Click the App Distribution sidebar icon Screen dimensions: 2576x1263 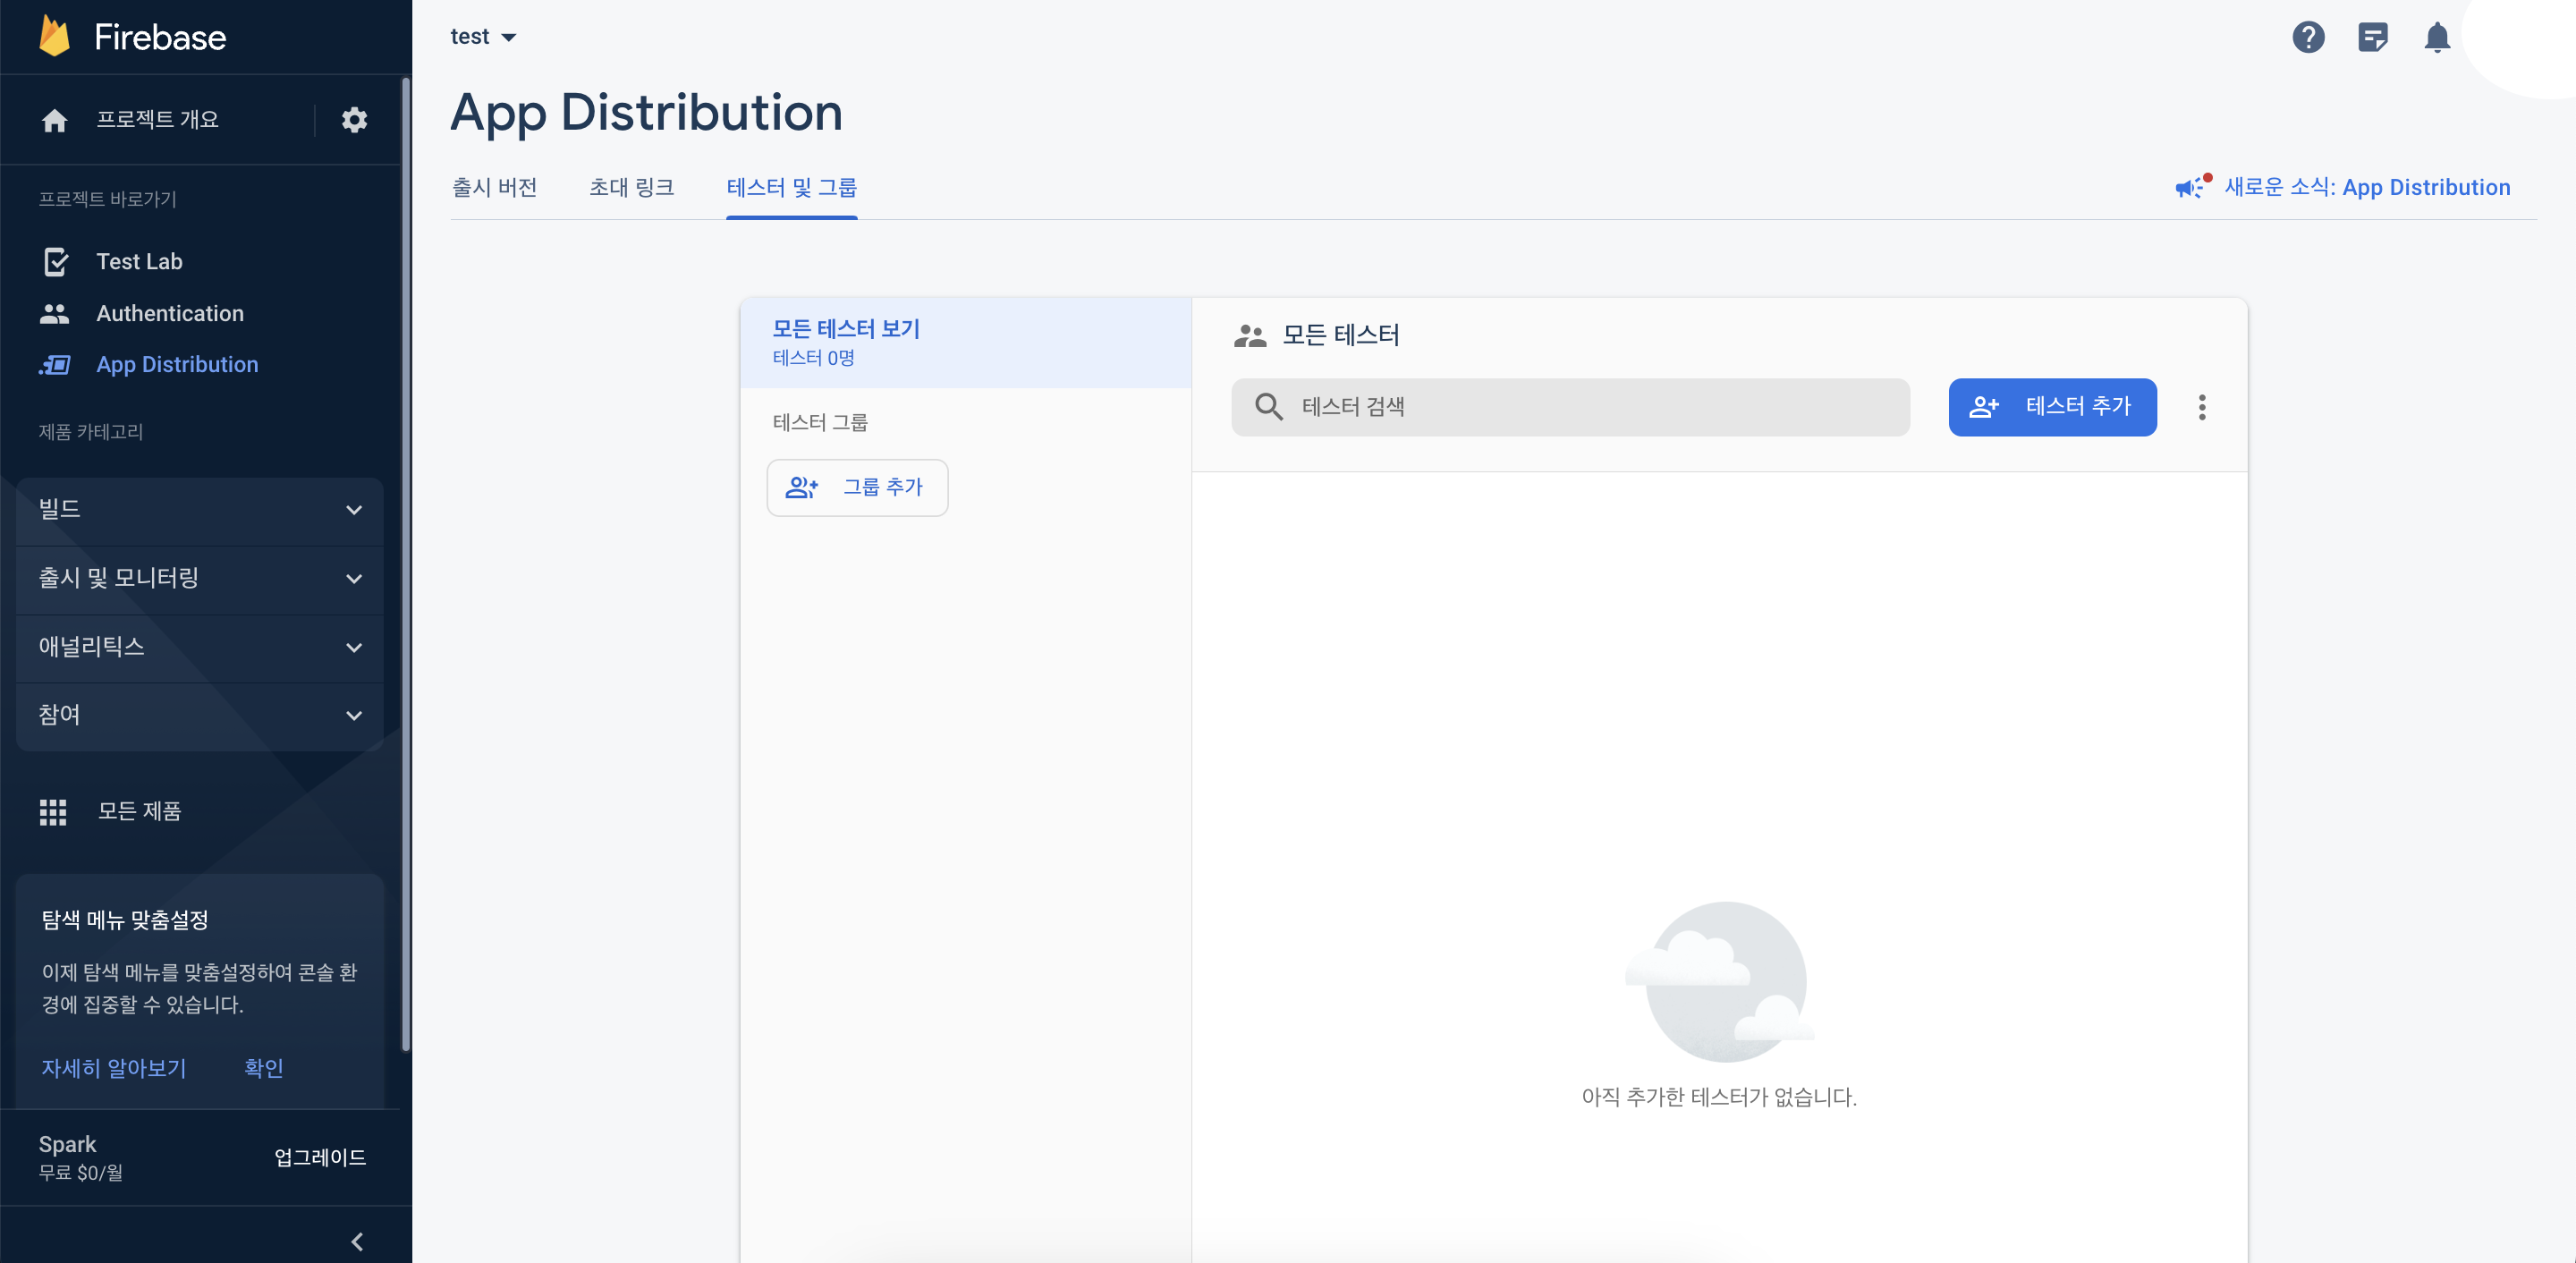[55, 365]
